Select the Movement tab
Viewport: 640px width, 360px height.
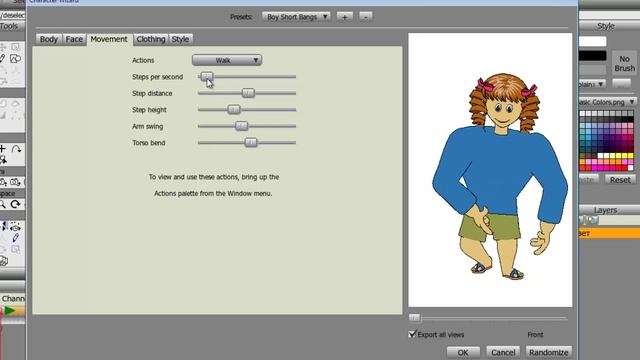coord(109,39)
